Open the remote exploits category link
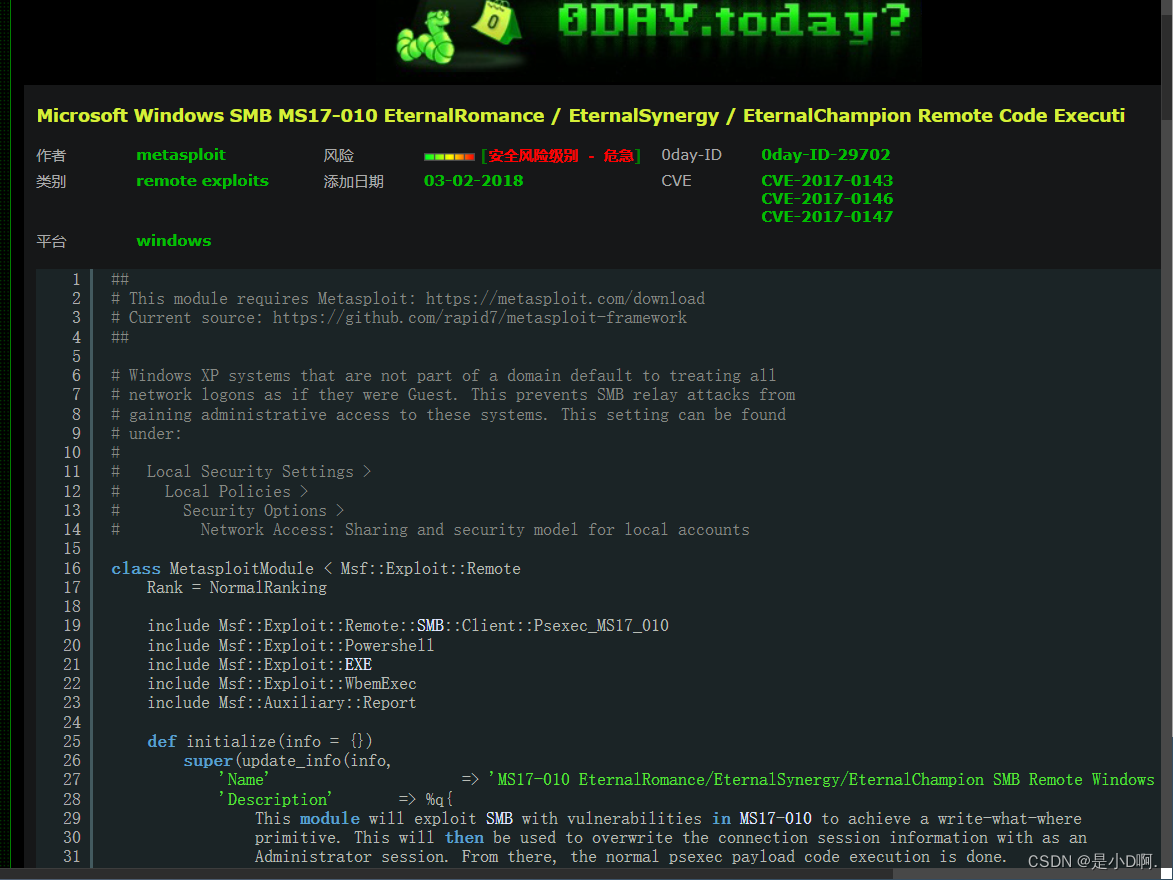 pyautogui.click(x=202, y=180)
